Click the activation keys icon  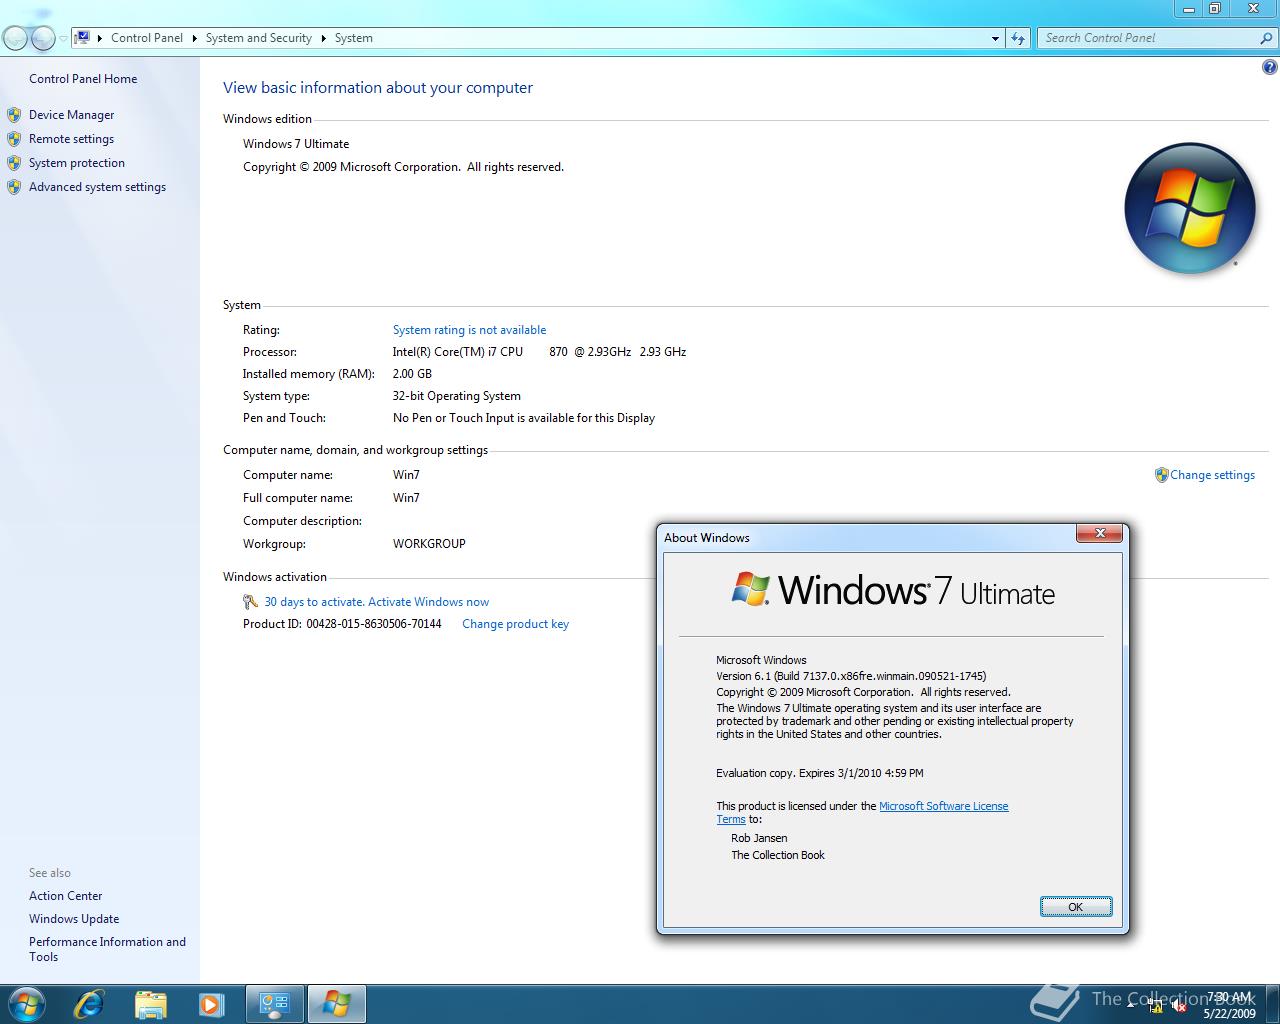pyautogui.click(x=251, y=602)
